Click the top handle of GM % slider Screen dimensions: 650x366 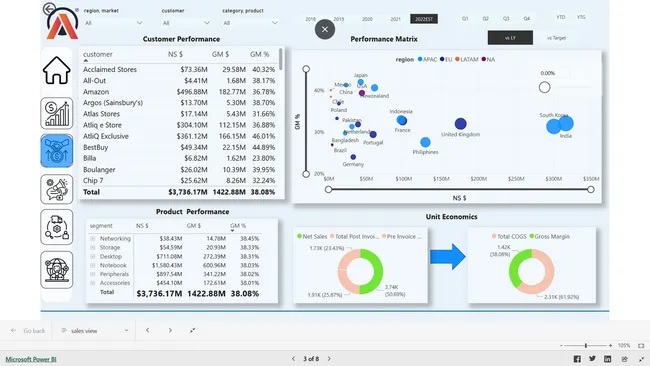coord(306,69)
